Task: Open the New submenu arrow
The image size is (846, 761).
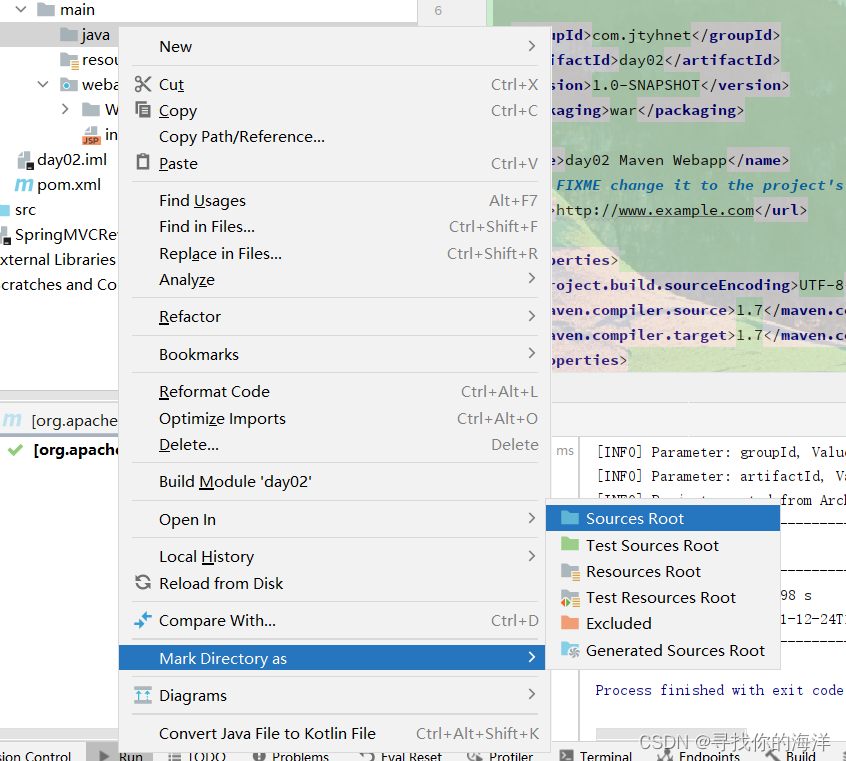Action: 531,46
